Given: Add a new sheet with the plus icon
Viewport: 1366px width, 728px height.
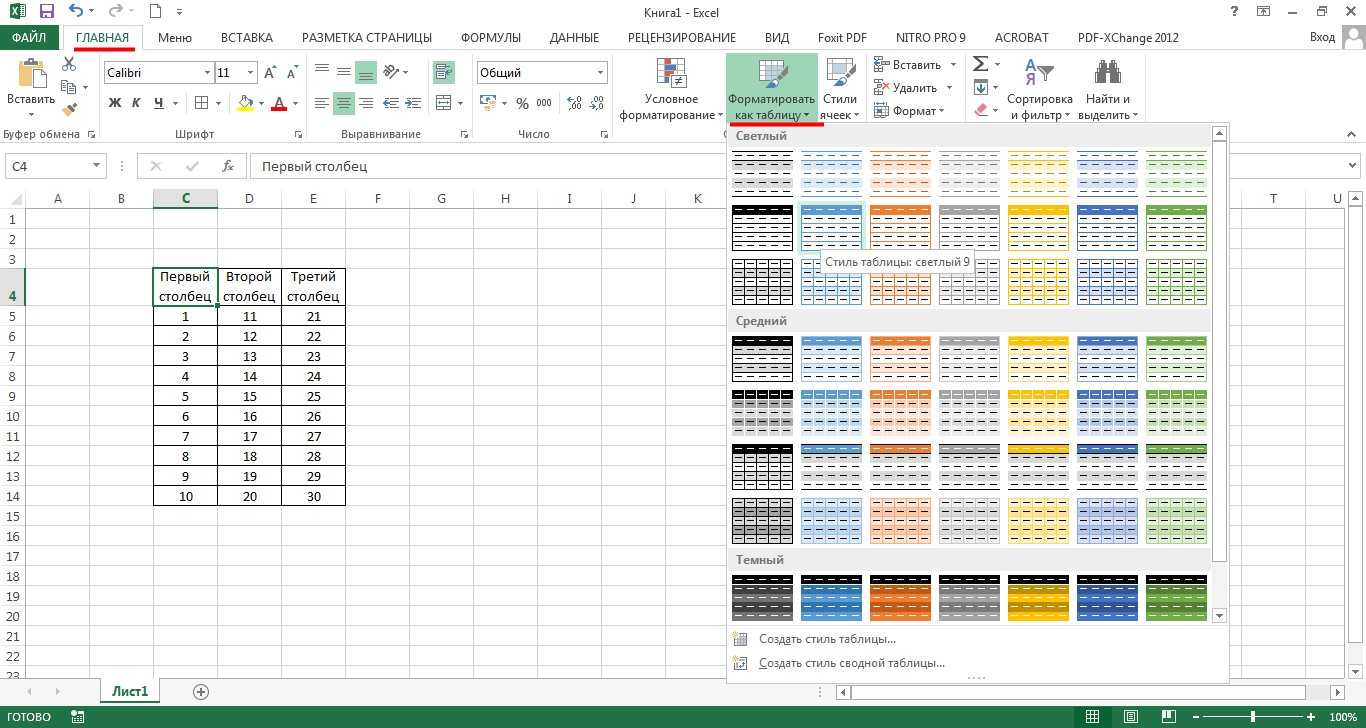Looking at the screenshot, I should point(201,691).
